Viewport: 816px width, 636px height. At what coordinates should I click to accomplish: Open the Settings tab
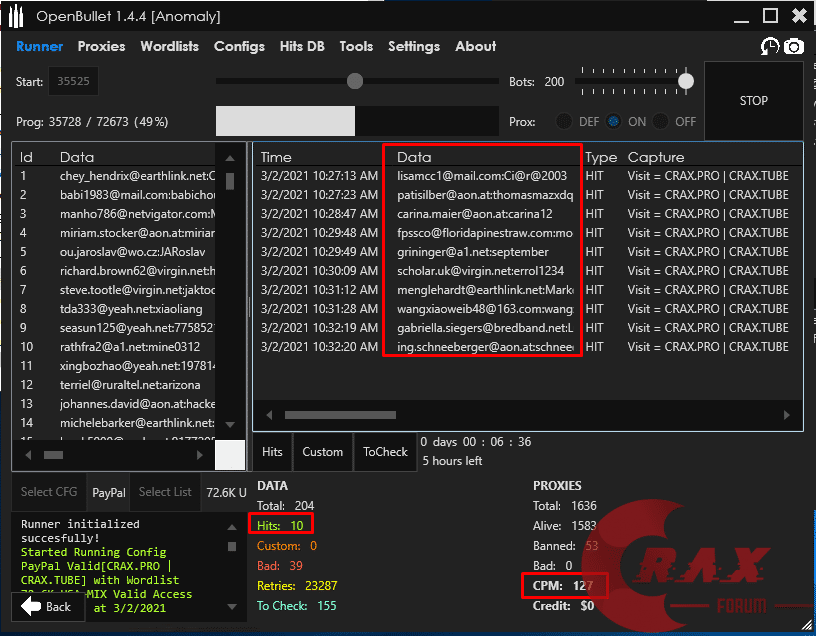pyautogui.click(x=413, y=46)
